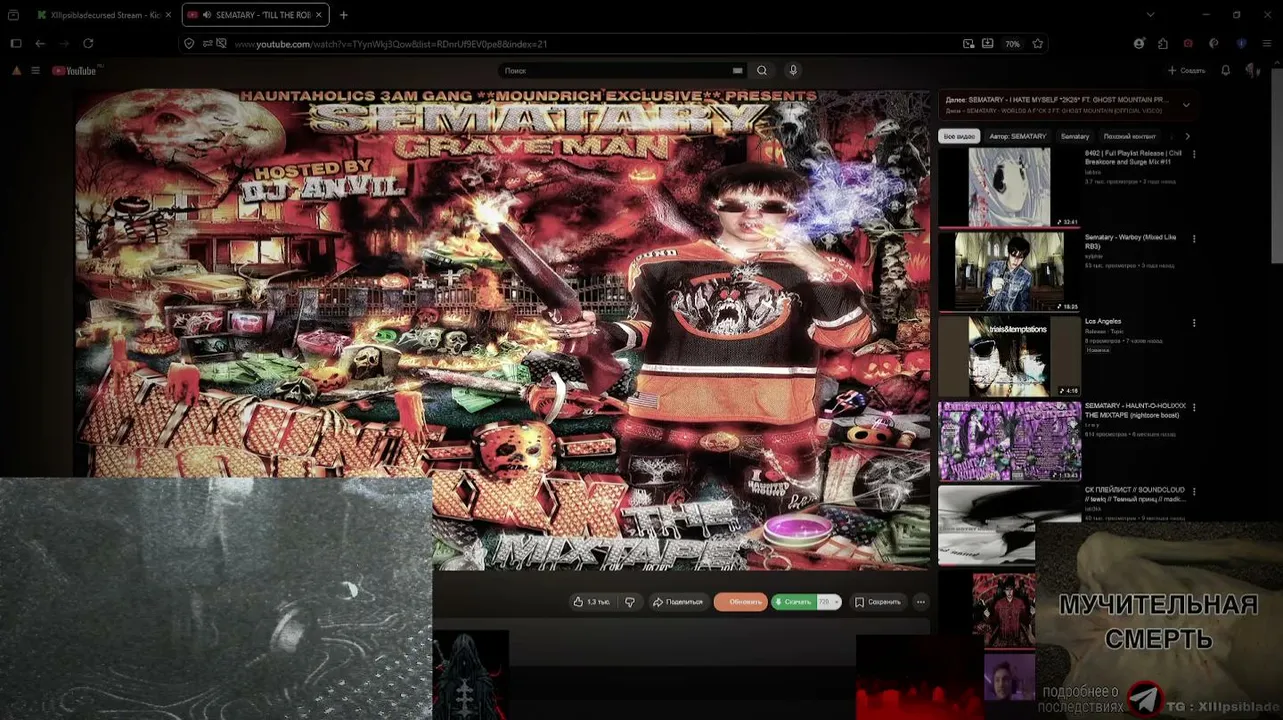Open the Los Angeles video thumbnail
The image size is (1283, 720).
(x=1009, y=356)
